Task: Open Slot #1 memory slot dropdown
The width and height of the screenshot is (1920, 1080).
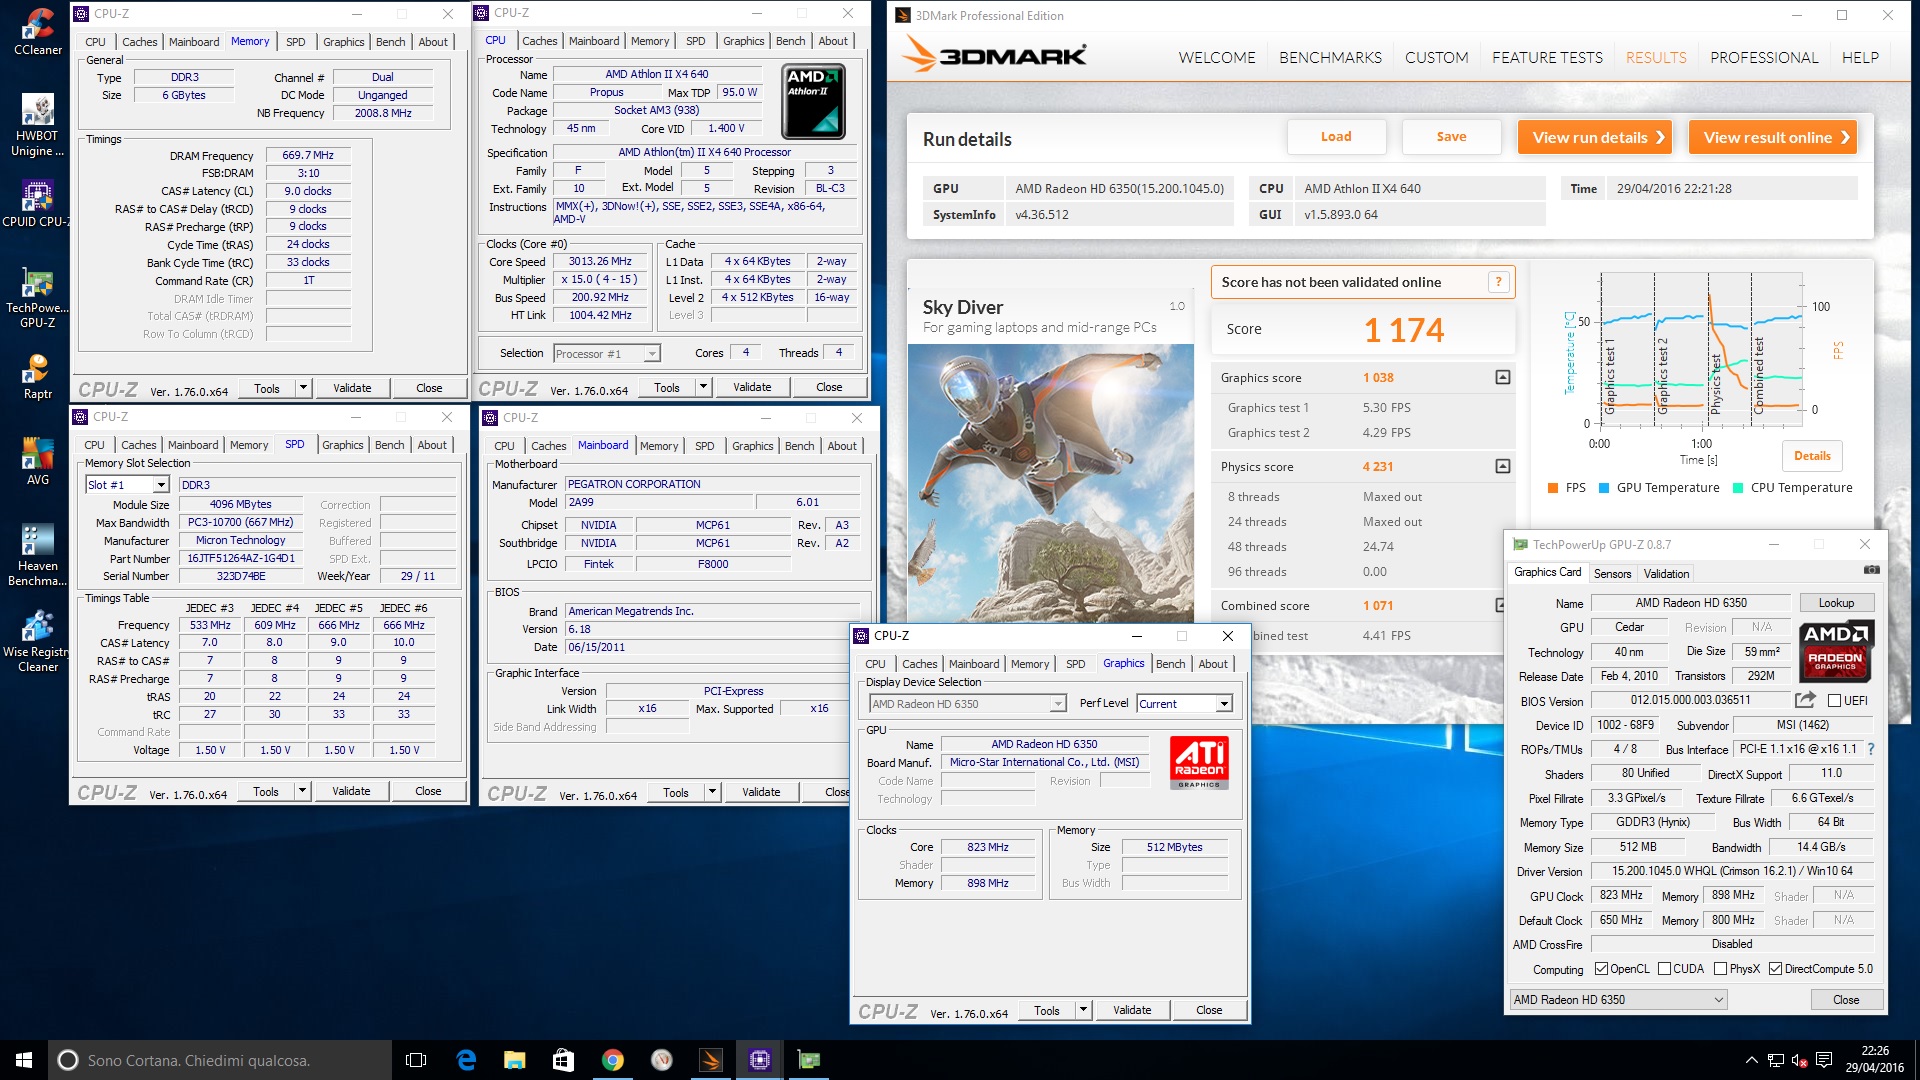Action: coord(160,485)
